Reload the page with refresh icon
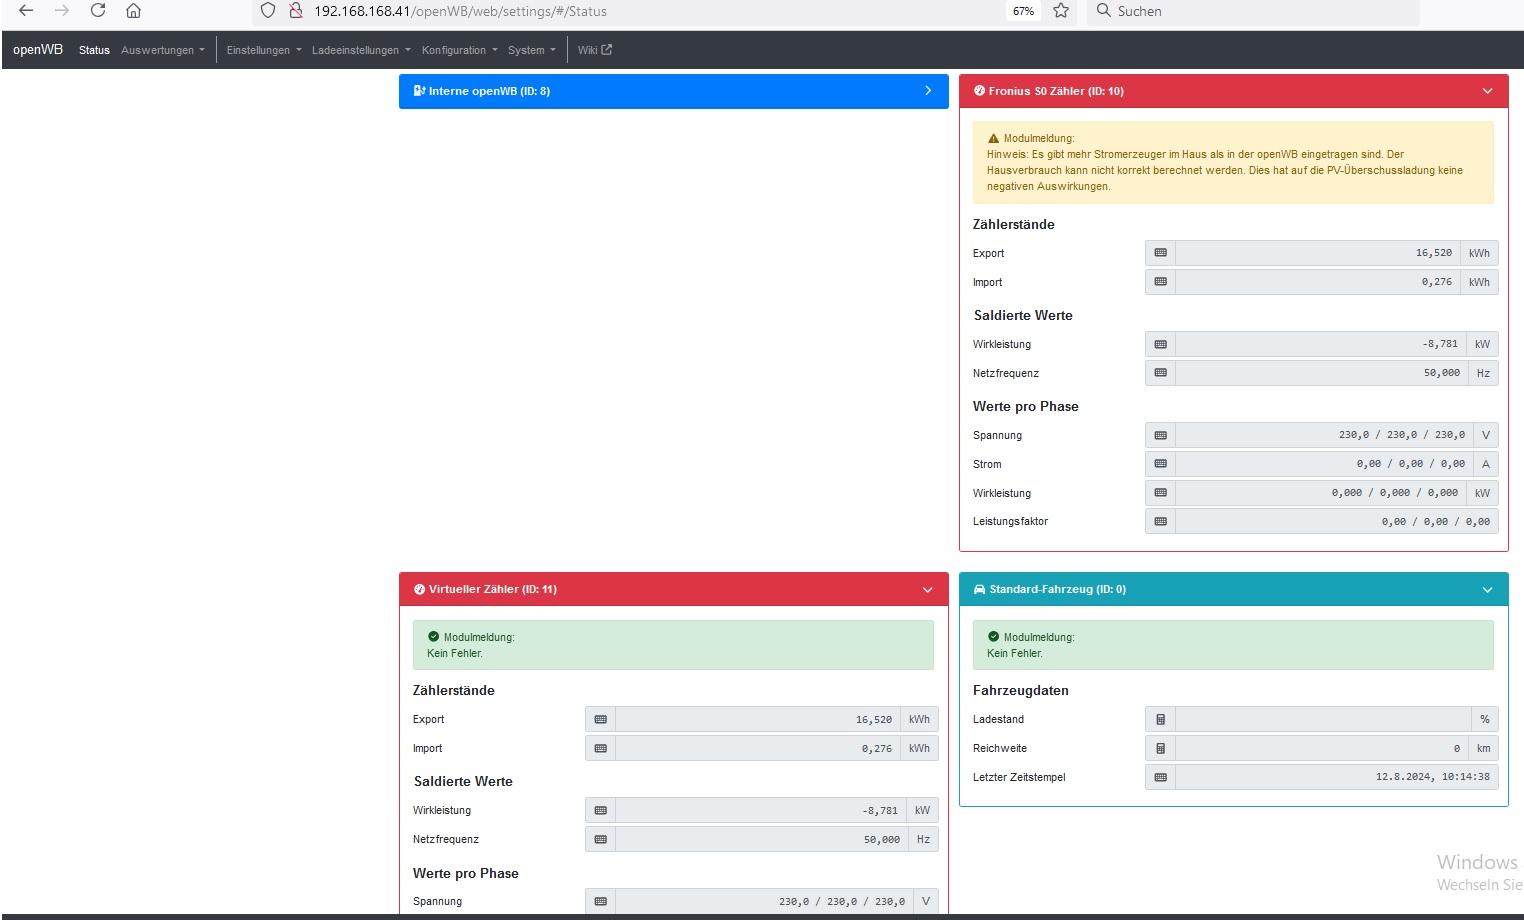1524x920 pixels. (98, 11)
